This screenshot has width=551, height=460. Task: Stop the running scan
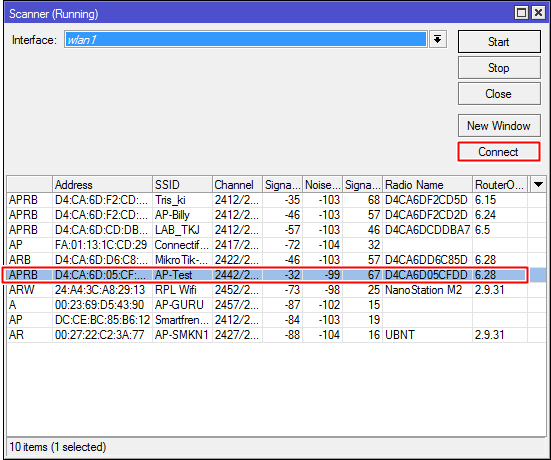pyautogui.click(x=499, y=67)
